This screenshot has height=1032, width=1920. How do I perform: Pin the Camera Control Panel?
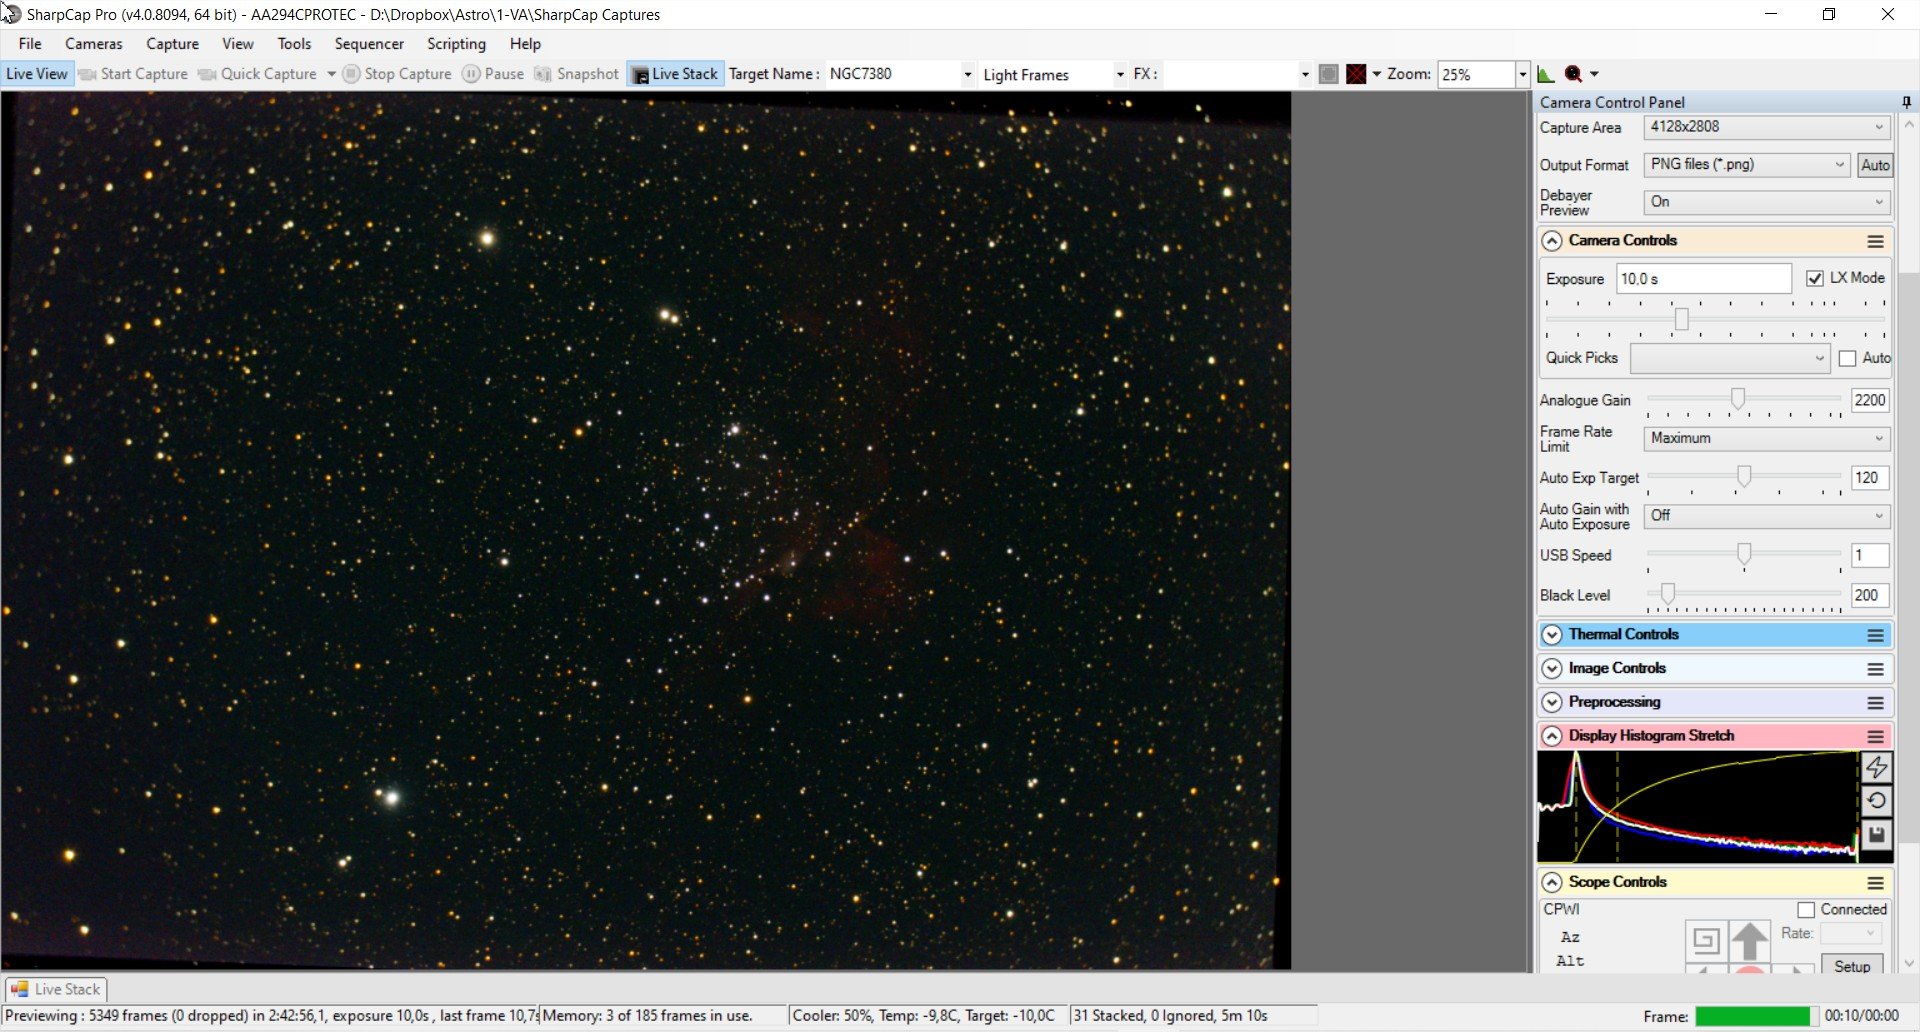[1906, 102]
